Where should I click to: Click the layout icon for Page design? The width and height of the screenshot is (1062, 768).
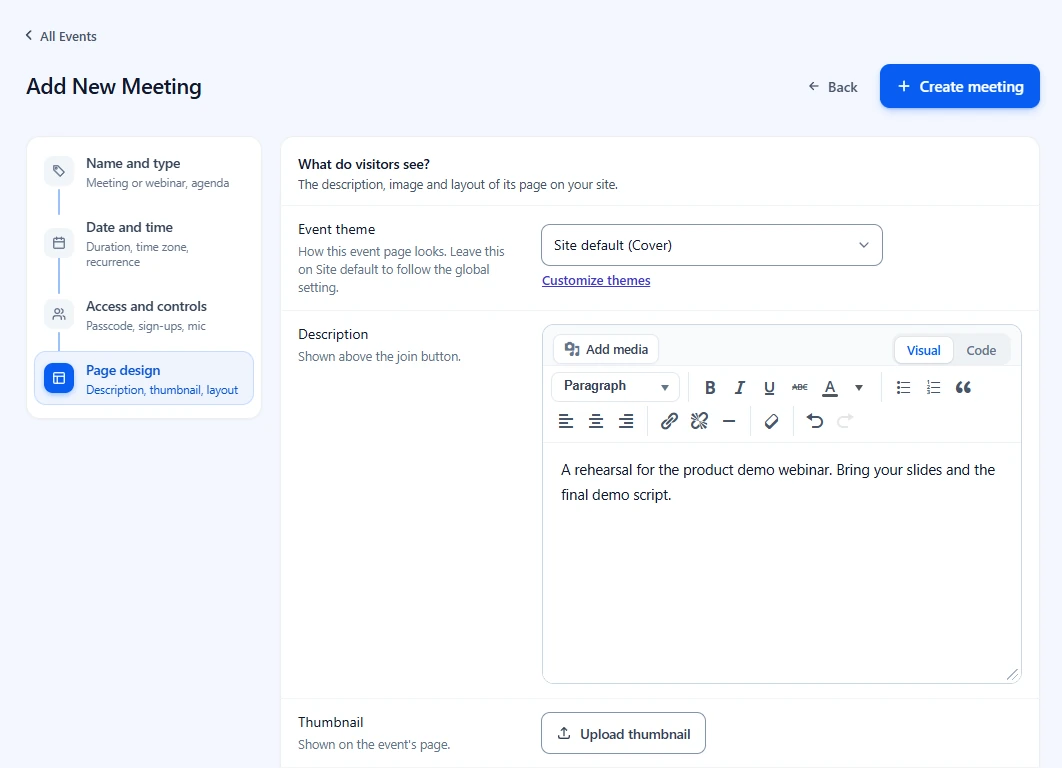[x=59, y=378]
